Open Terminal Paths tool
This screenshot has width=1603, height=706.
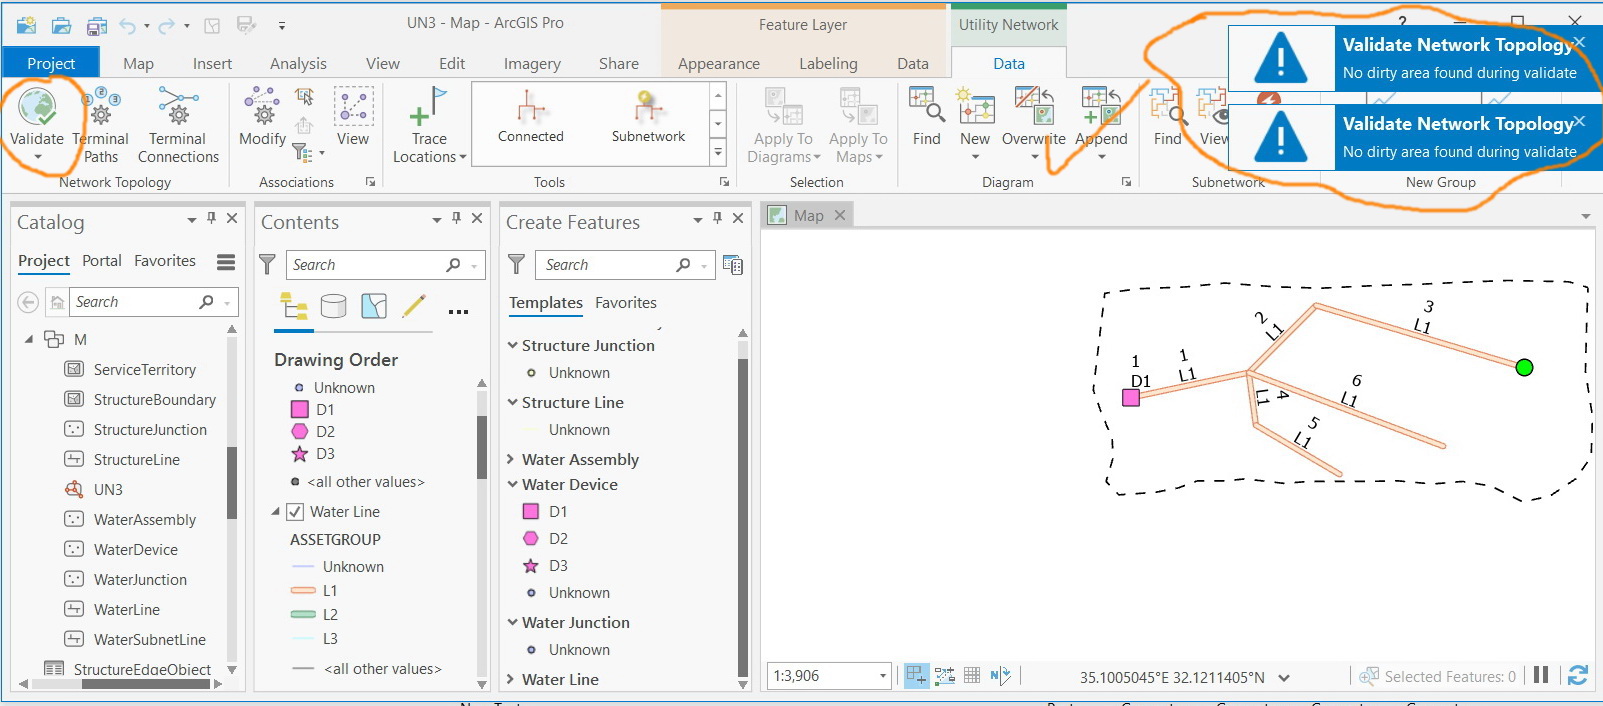point(101,124)
